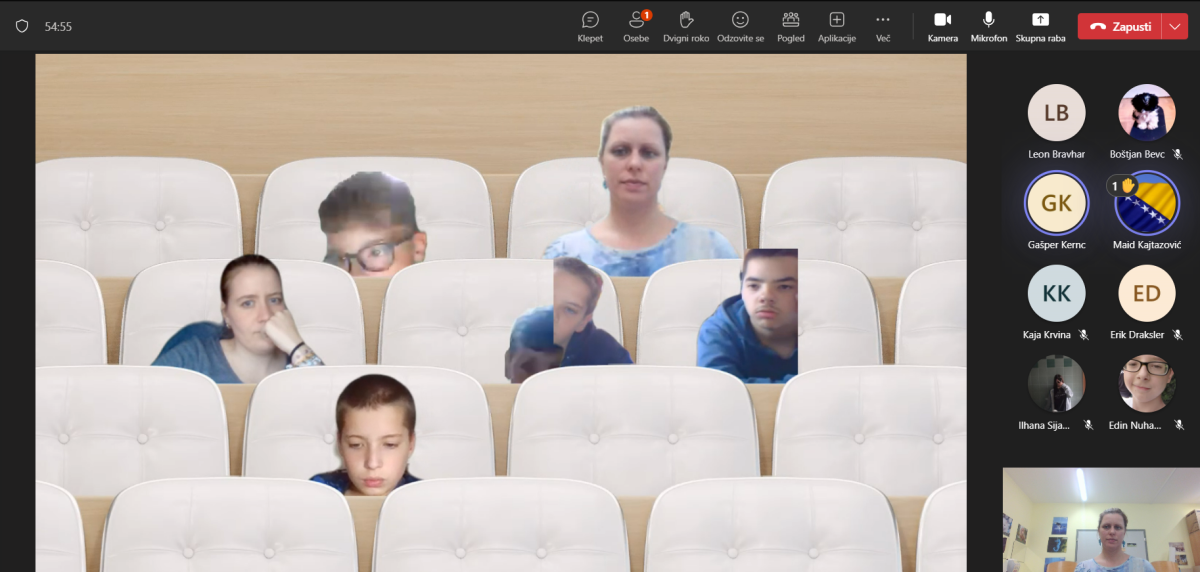The image size is (1200, 572).
Task: Raise hand with Dvigni roko
Action: pyautogui.click(x=686, y=27)
